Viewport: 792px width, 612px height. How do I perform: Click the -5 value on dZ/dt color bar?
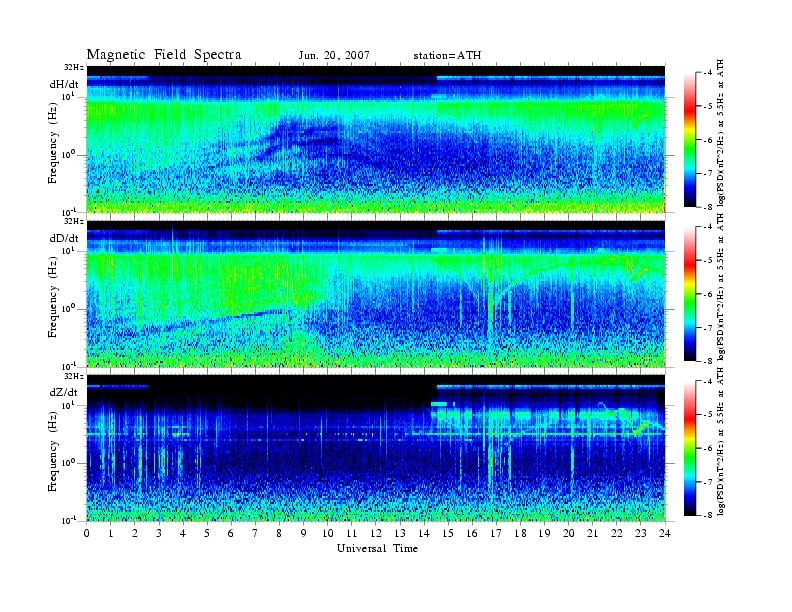pyautogui.click(x=708, y=415)
